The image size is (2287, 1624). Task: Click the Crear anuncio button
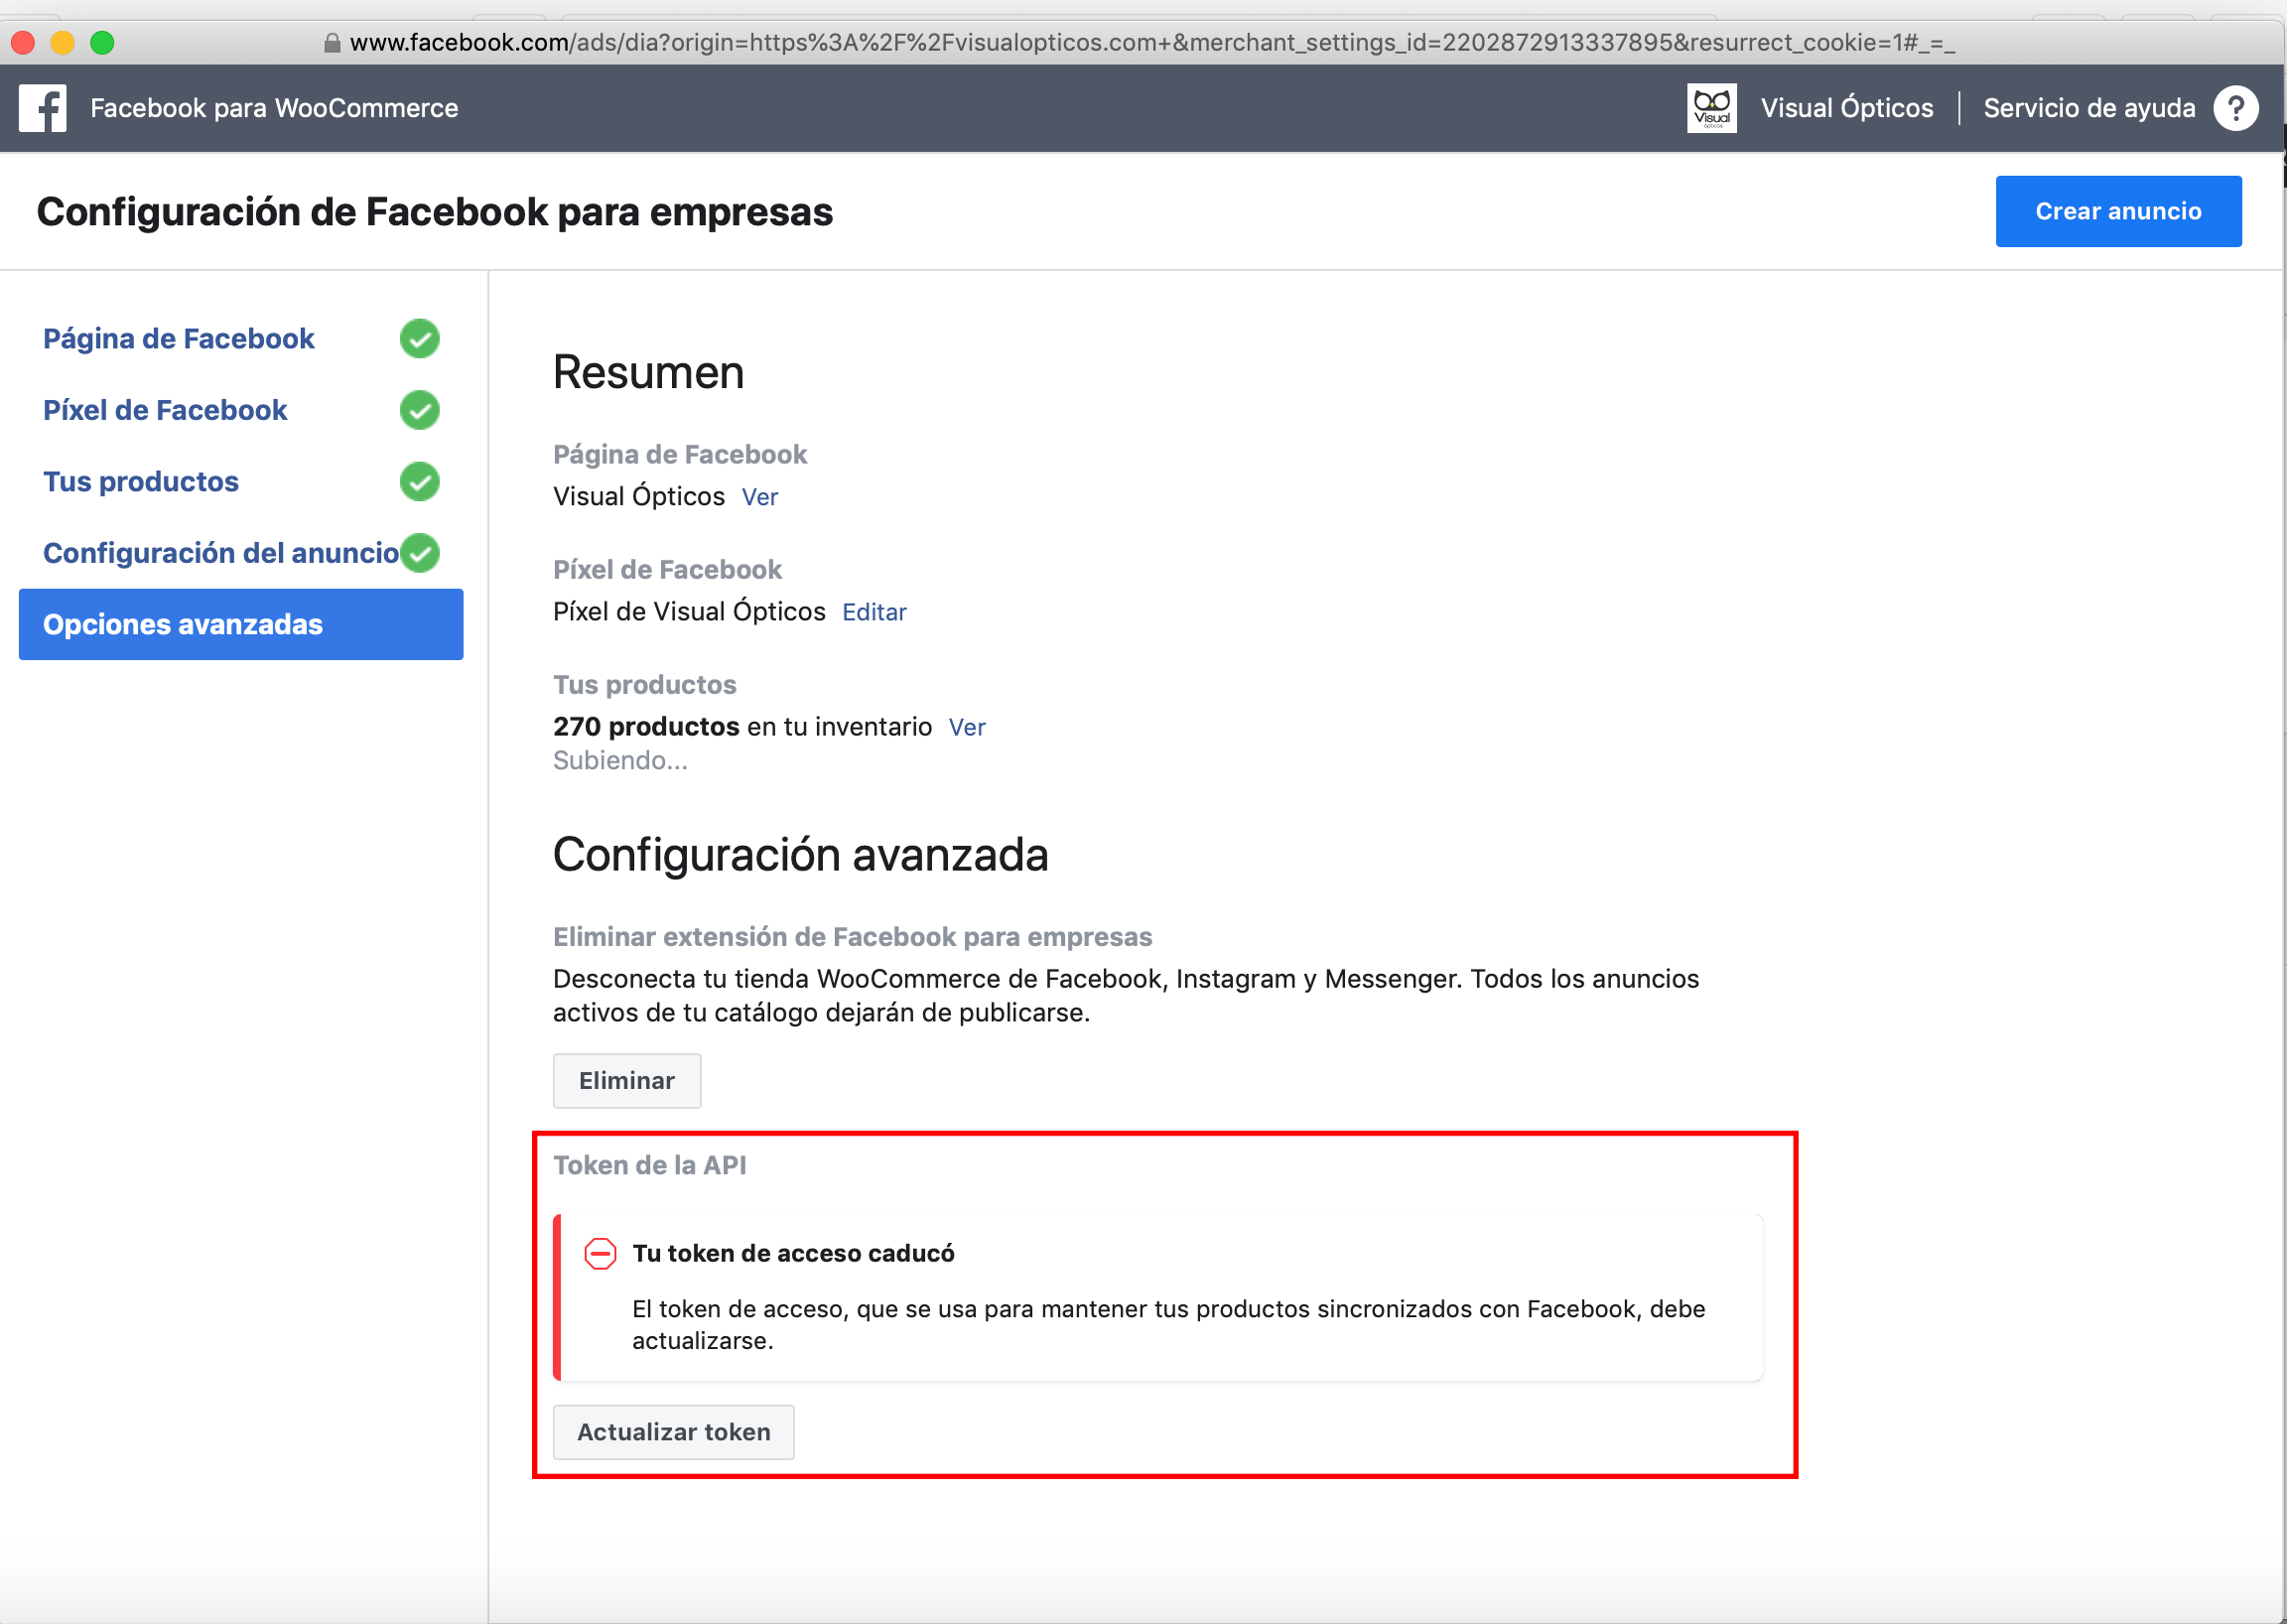click(x=2118, y=211)
